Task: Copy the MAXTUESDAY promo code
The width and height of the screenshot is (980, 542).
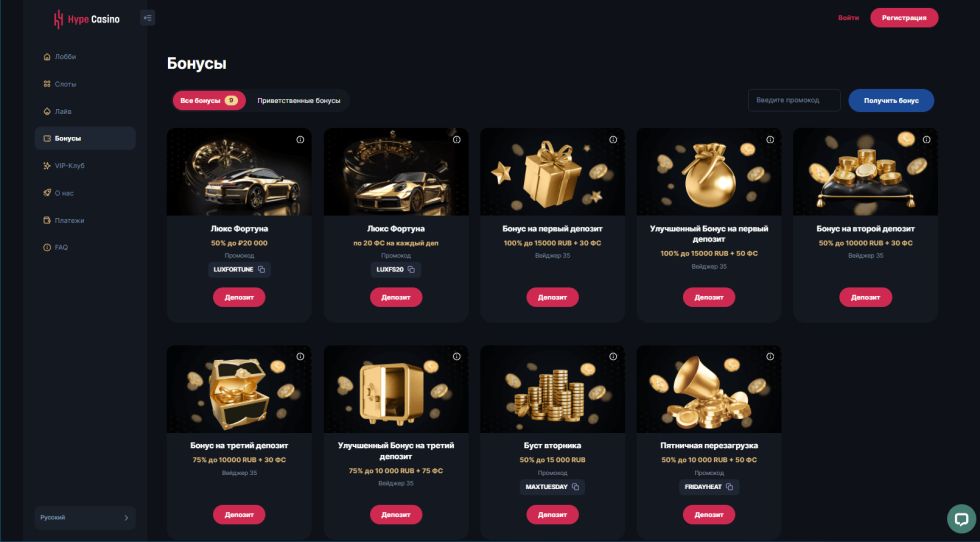Action: 575,487
